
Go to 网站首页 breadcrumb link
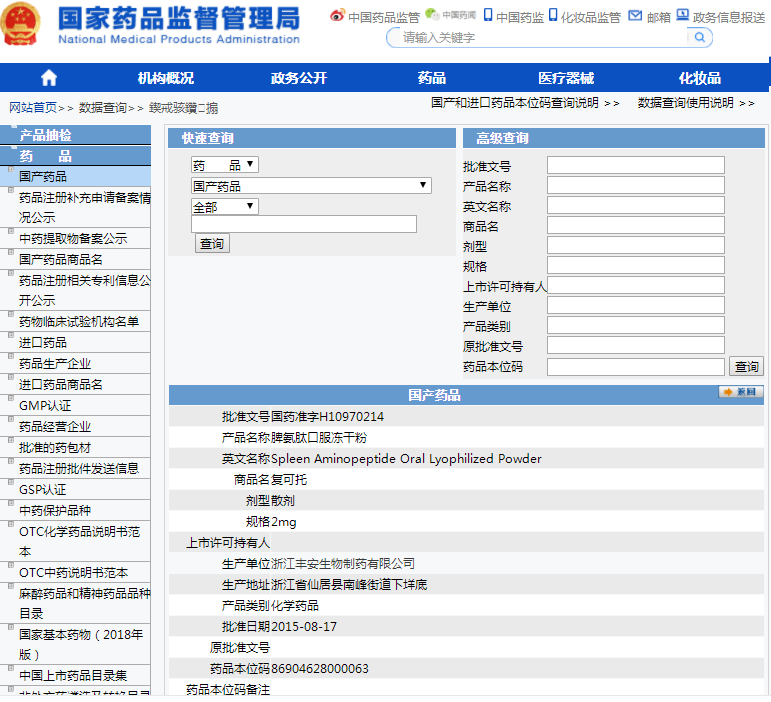point(33,108)
